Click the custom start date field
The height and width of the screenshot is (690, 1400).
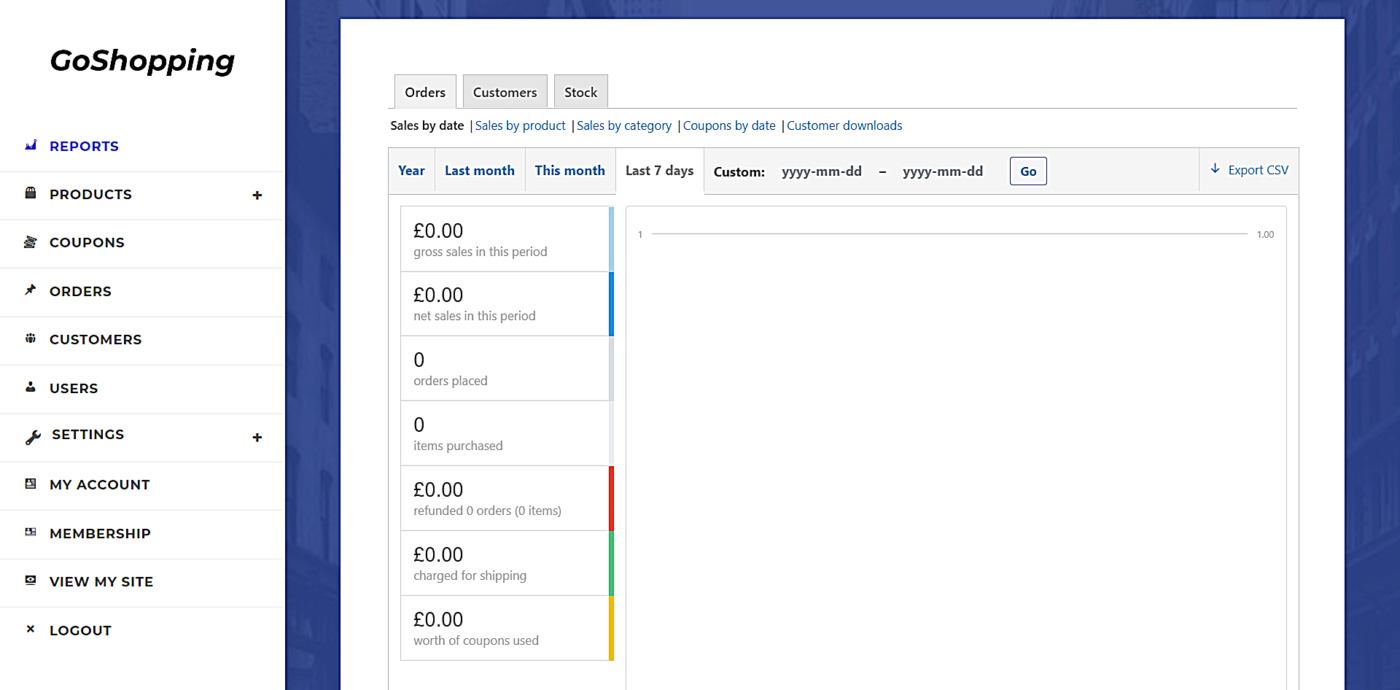point(822,171)
